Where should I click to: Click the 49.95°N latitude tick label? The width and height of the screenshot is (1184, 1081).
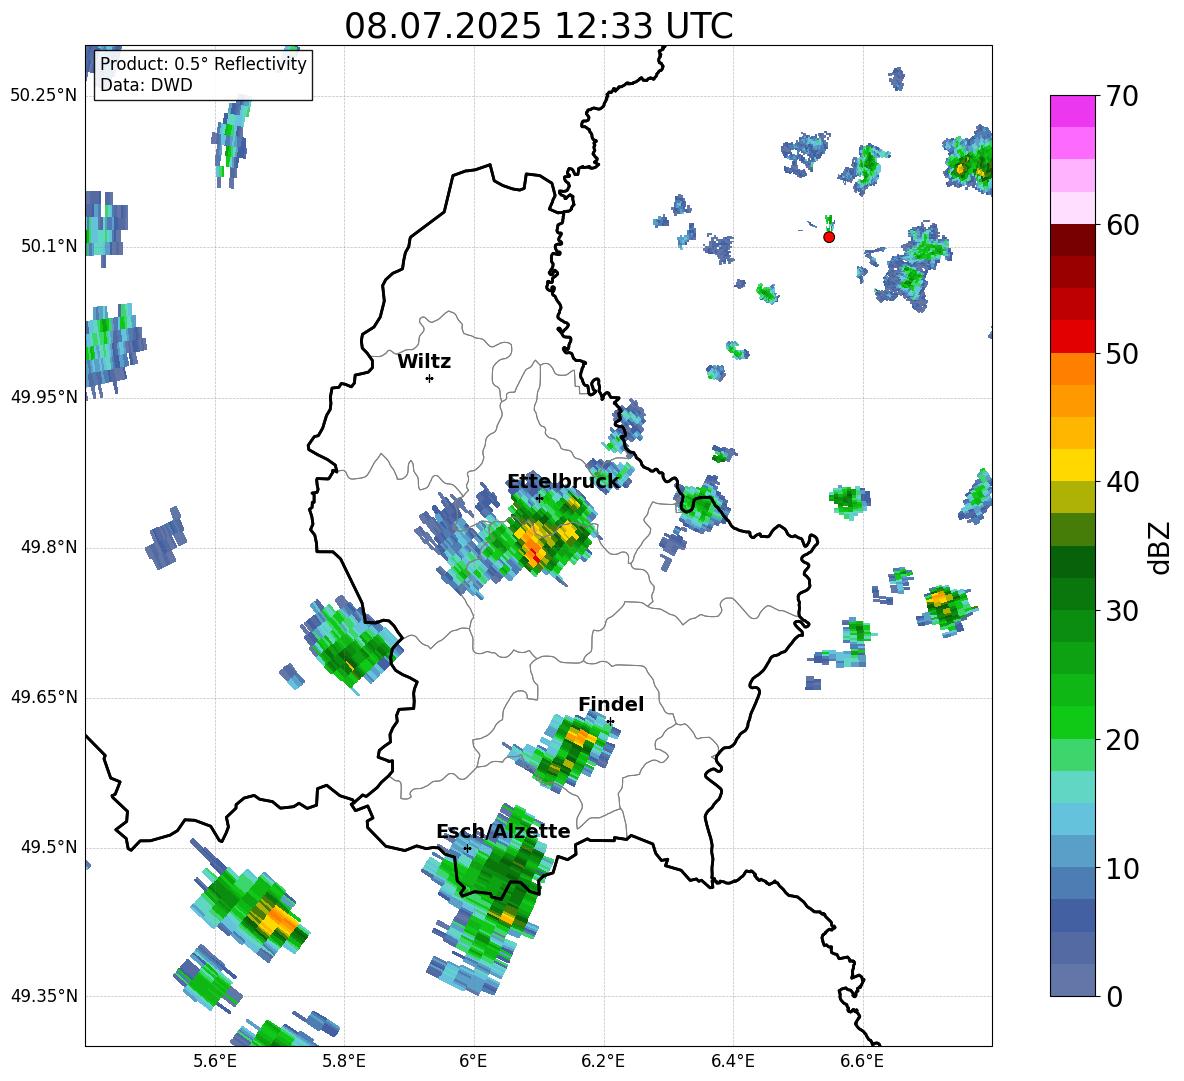click(44, 397)
